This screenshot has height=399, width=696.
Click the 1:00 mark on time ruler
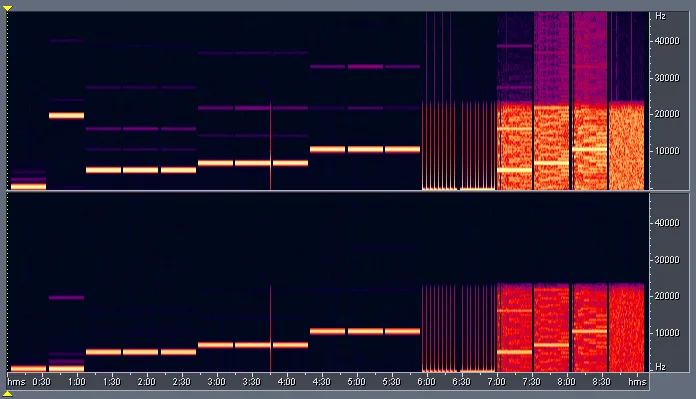click(76, 382)
